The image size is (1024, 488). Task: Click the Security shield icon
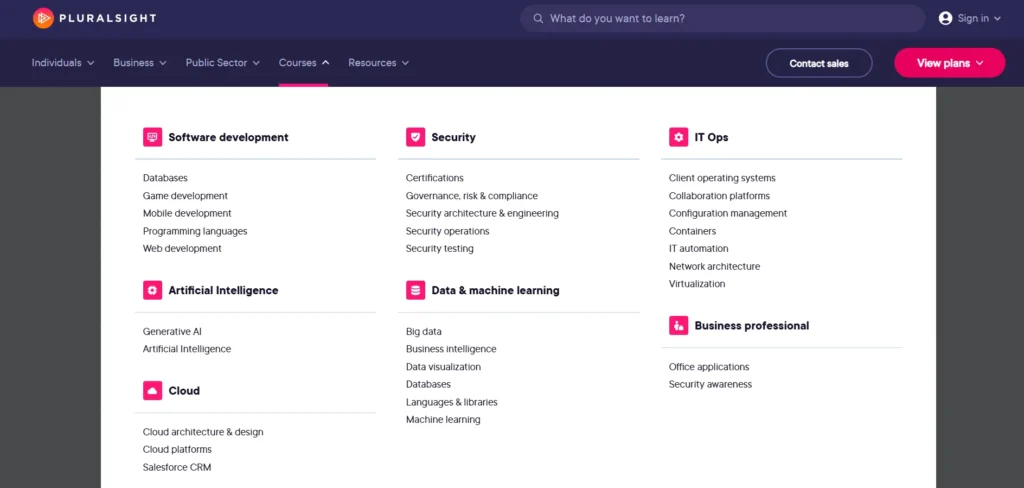[415, 137]
